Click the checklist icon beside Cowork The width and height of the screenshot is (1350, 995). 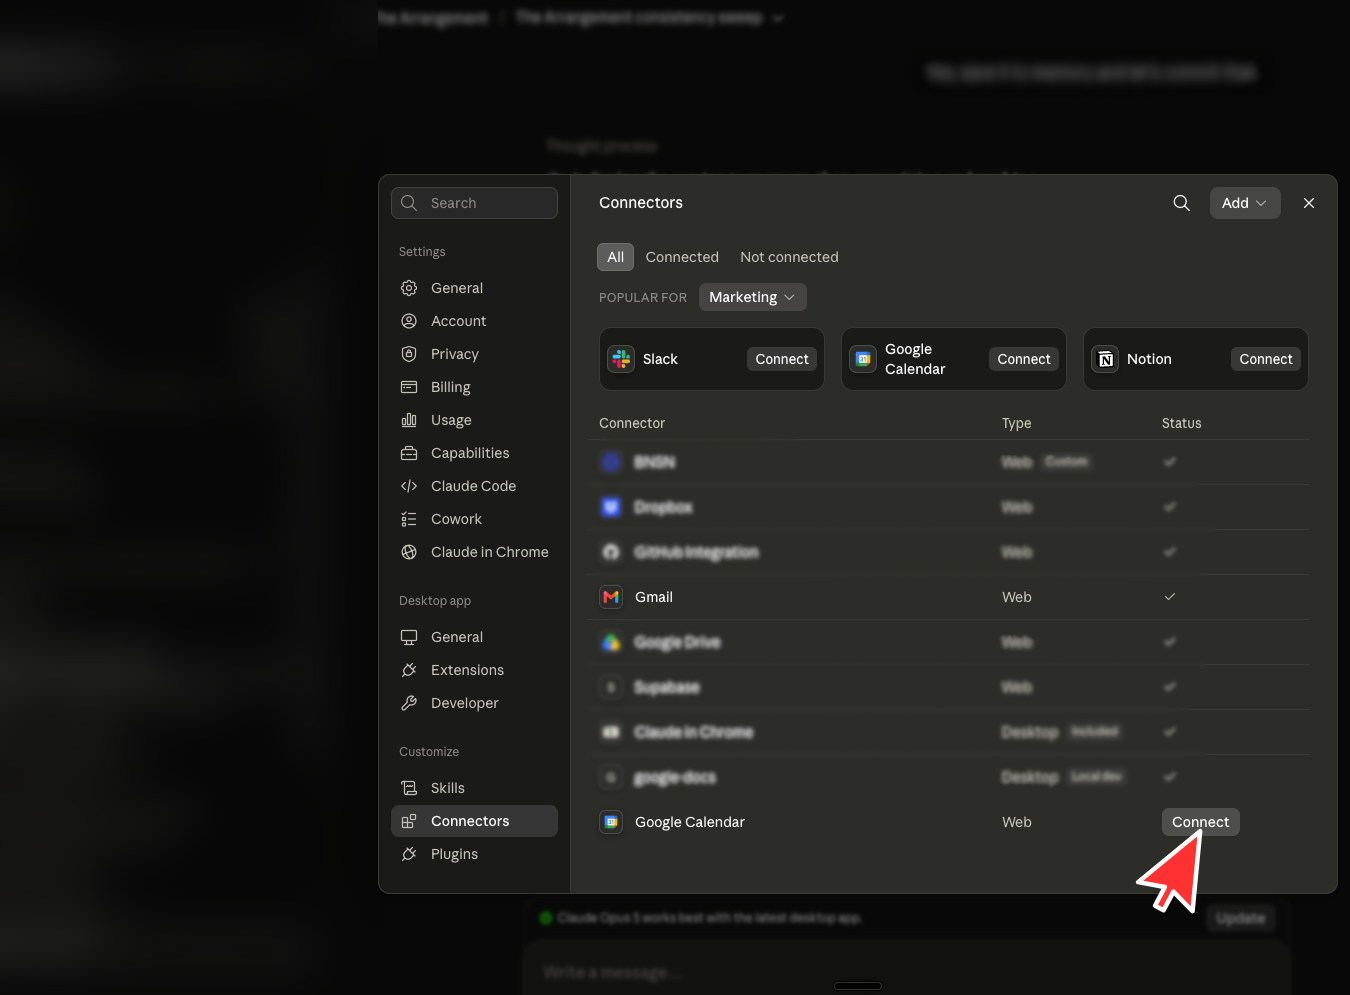pos(409,519)
